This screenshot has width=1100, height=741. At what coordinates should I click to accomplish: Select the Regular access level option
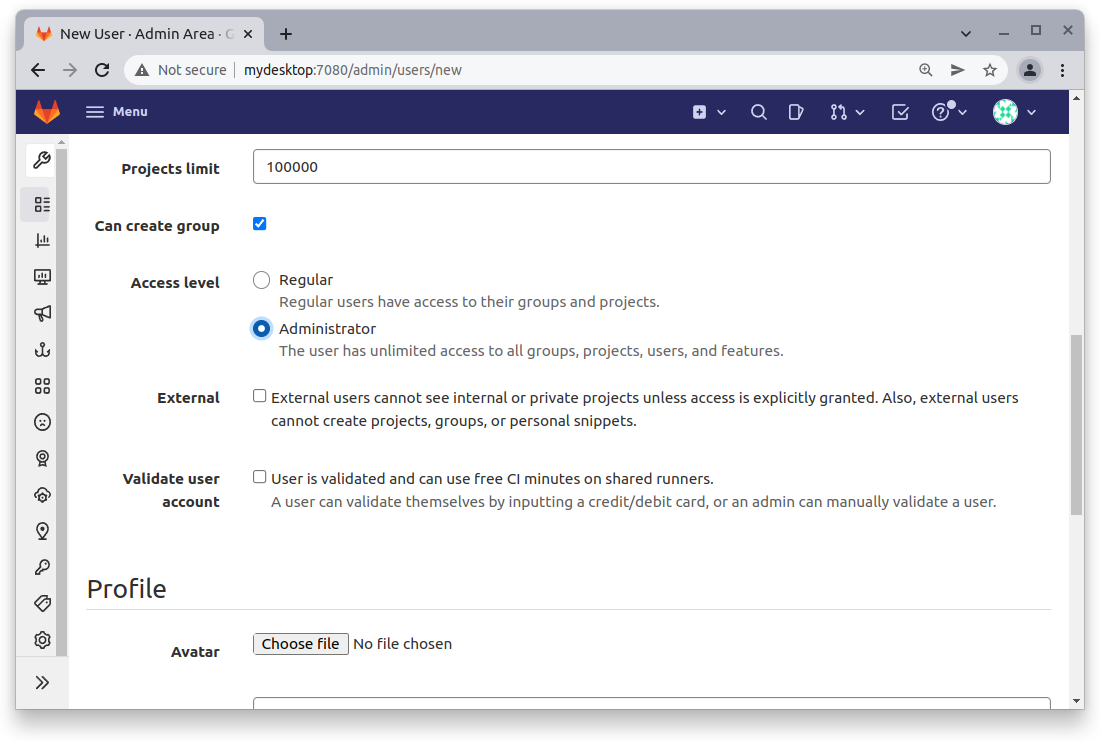261,280
